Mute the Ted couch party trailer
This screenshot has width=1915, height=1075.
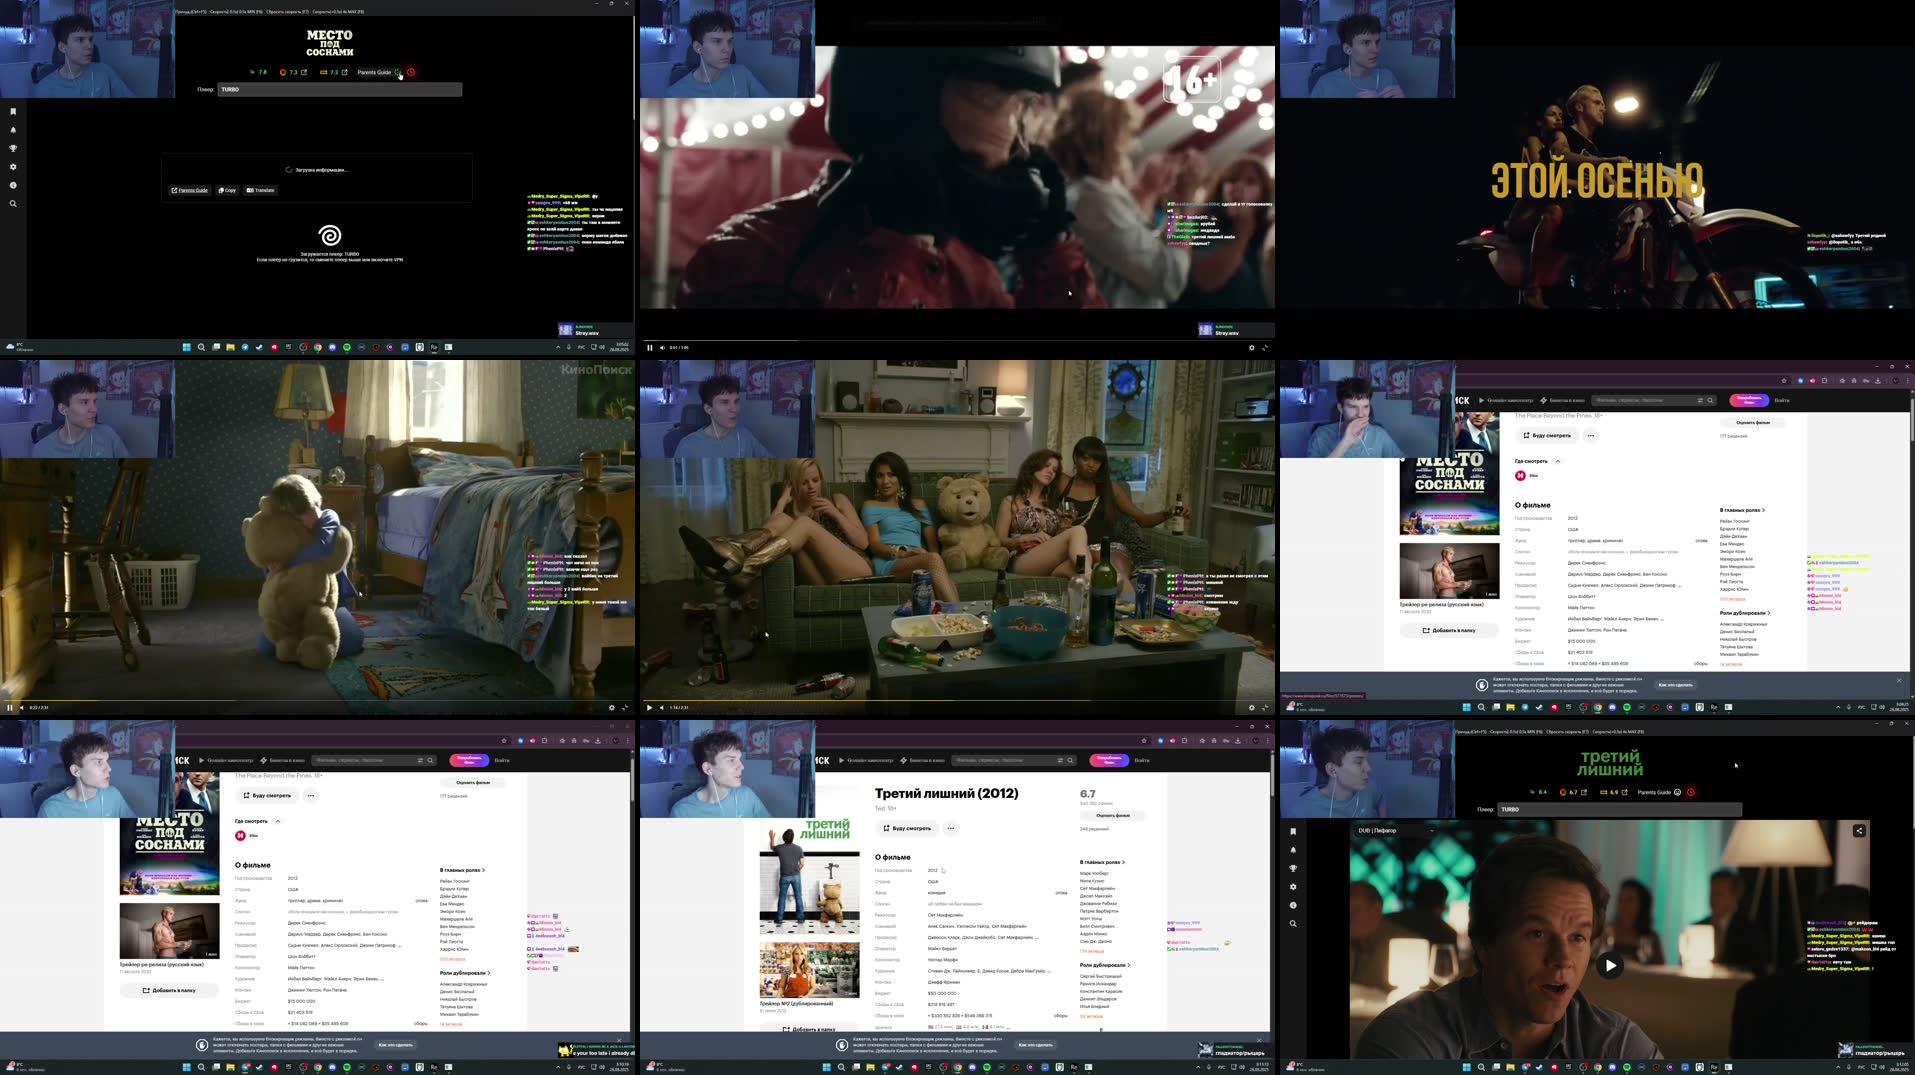[662, 708]
